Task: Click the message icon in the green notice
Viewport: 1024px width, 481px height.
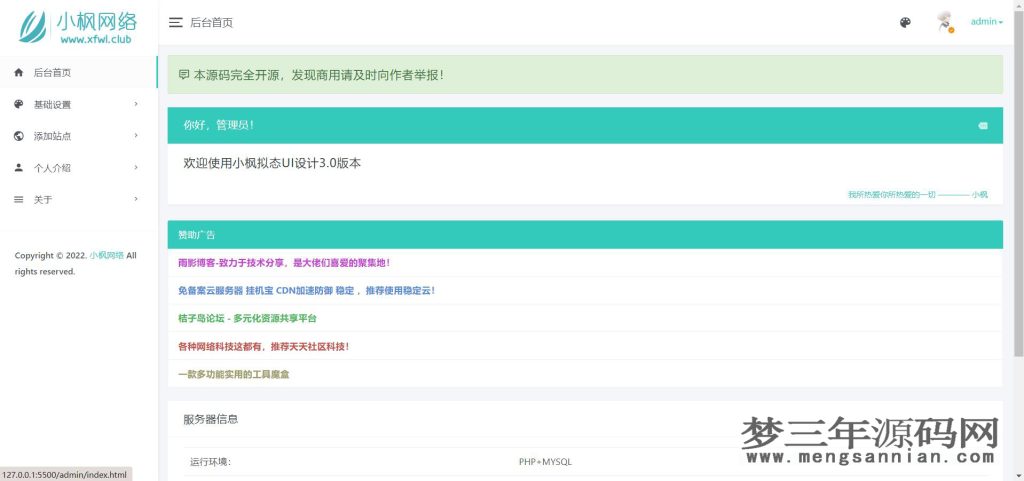Action: (184, 75)
